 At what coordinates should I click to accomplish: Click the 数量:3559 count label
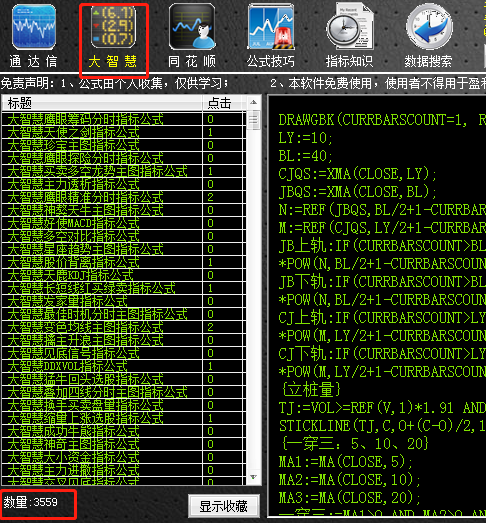click(x=30, y=502)
